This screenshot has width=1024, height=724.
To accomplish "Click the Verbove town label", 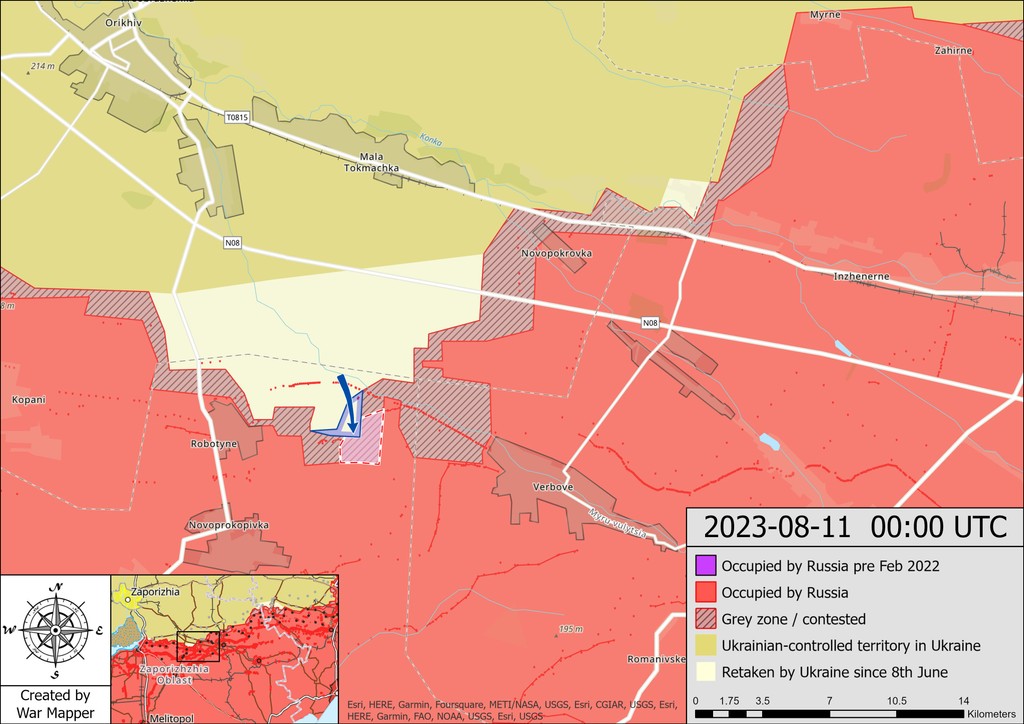I will (553, 487).
